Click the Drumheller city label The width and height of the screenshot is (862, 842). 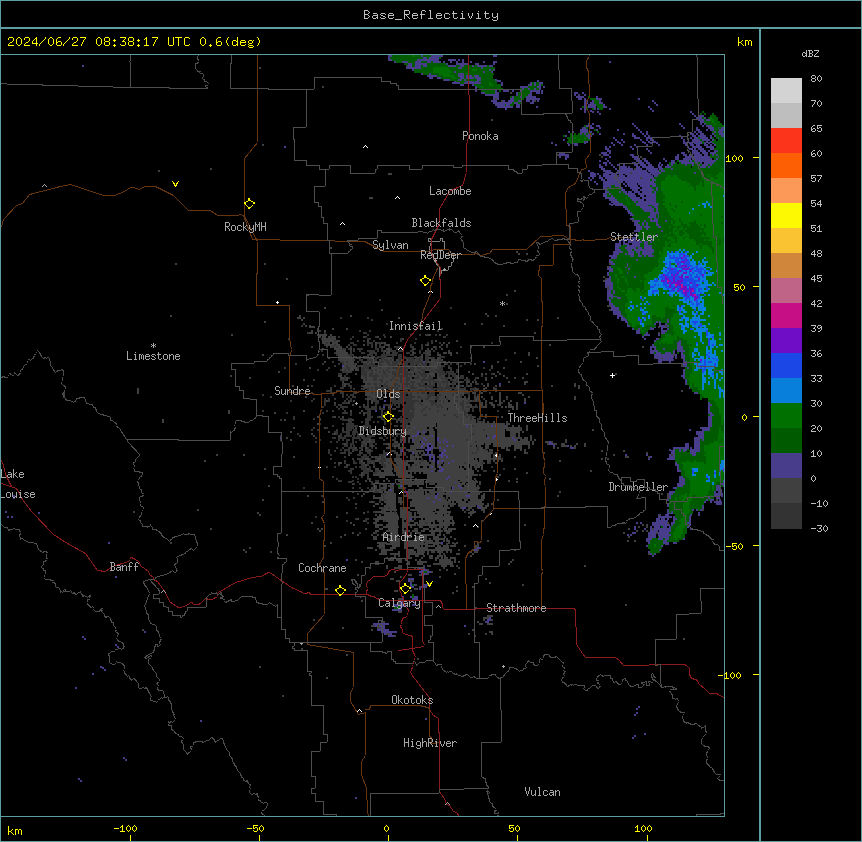point(638,487)
